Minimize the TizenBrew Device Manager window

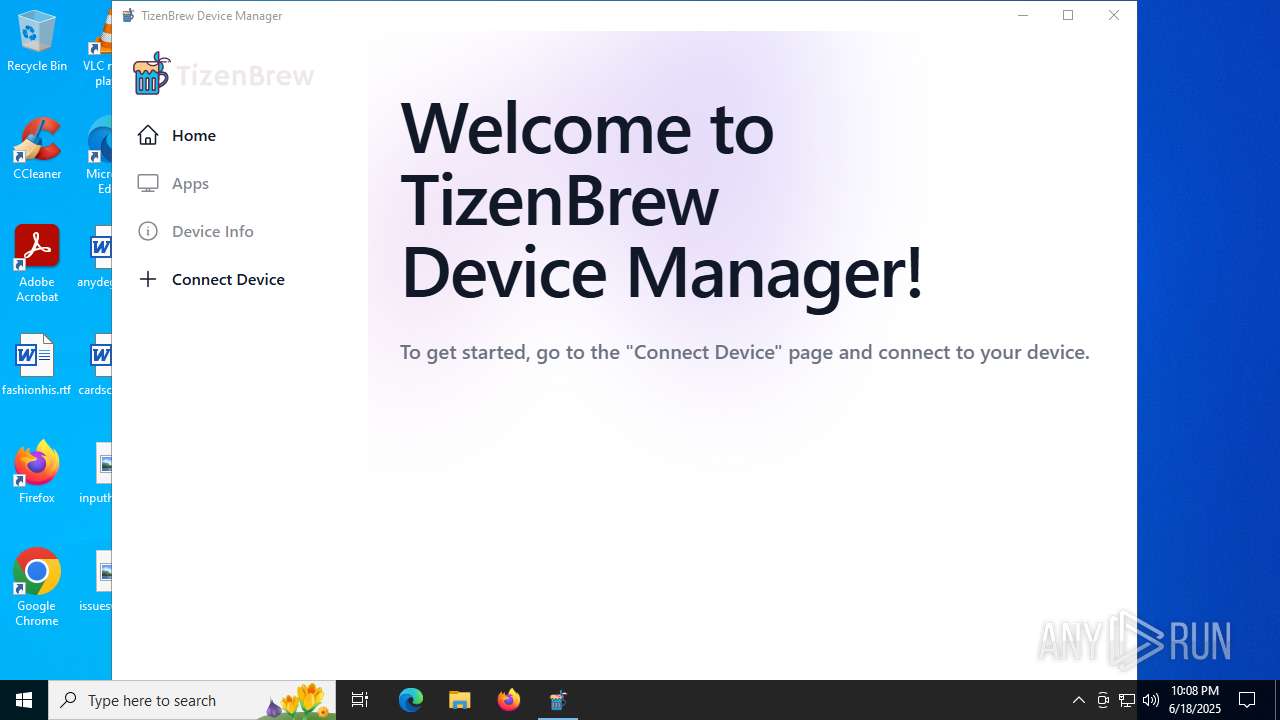pyautogui.click(x=1023, y=15)
